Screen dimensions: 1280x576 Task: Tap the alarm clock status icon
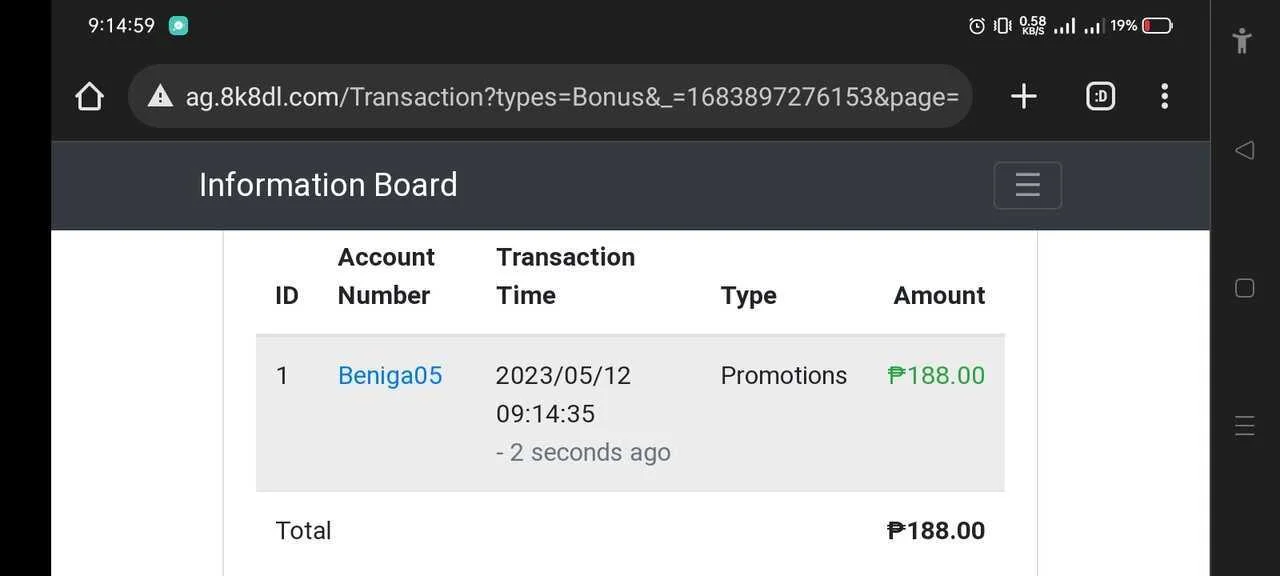click(977, 26)
